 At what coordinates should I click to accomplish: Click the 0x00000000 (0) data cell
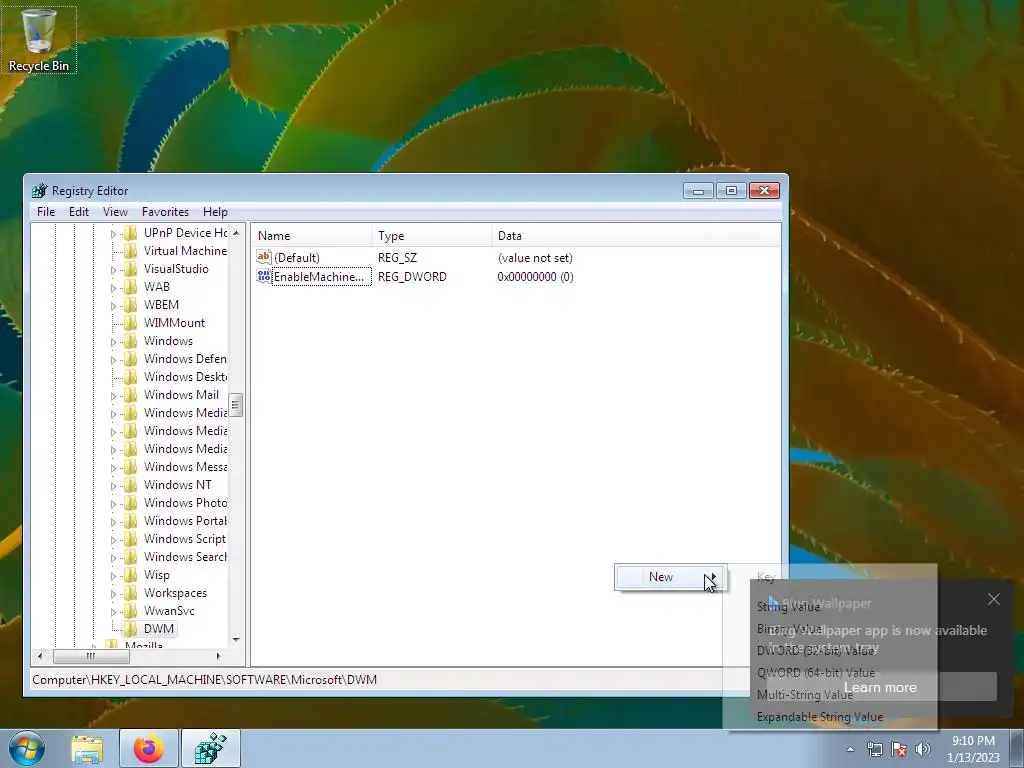[536, 276]
